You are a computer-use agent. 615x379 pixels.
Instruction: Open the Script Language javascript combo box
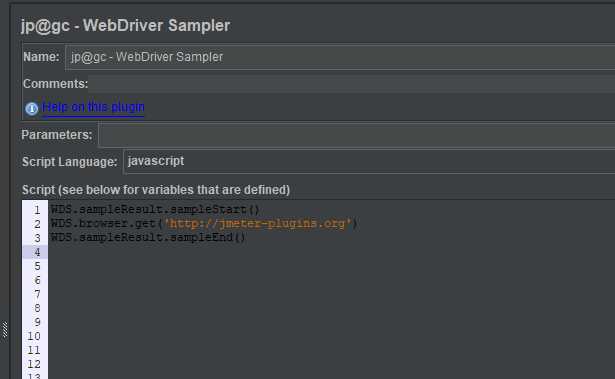(369, 162)
